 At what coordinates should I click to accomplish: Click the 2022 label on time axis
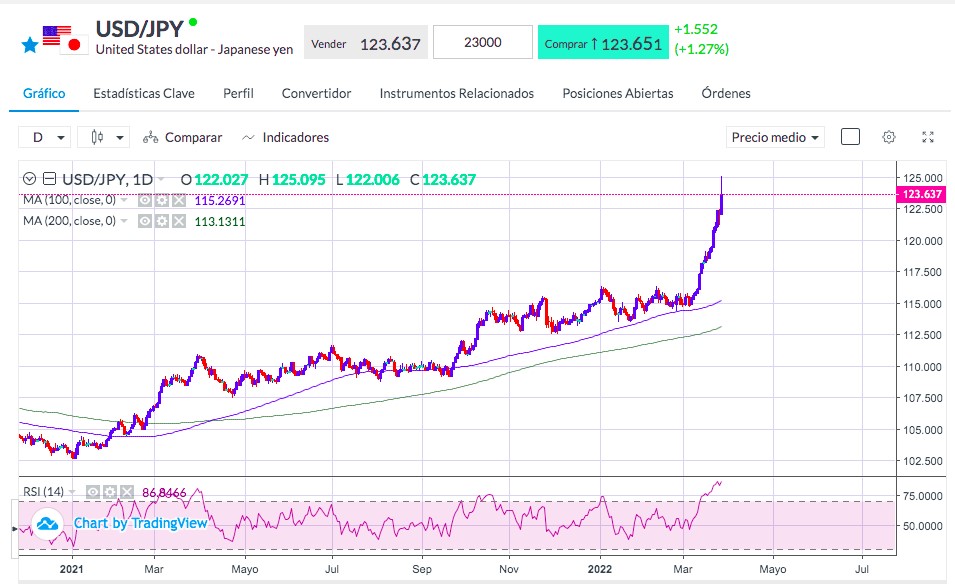click(x=600, y=569)
